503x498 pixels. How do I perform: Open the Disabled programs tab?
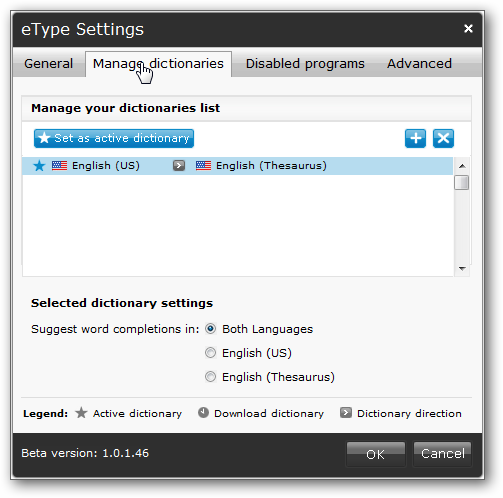305,64
